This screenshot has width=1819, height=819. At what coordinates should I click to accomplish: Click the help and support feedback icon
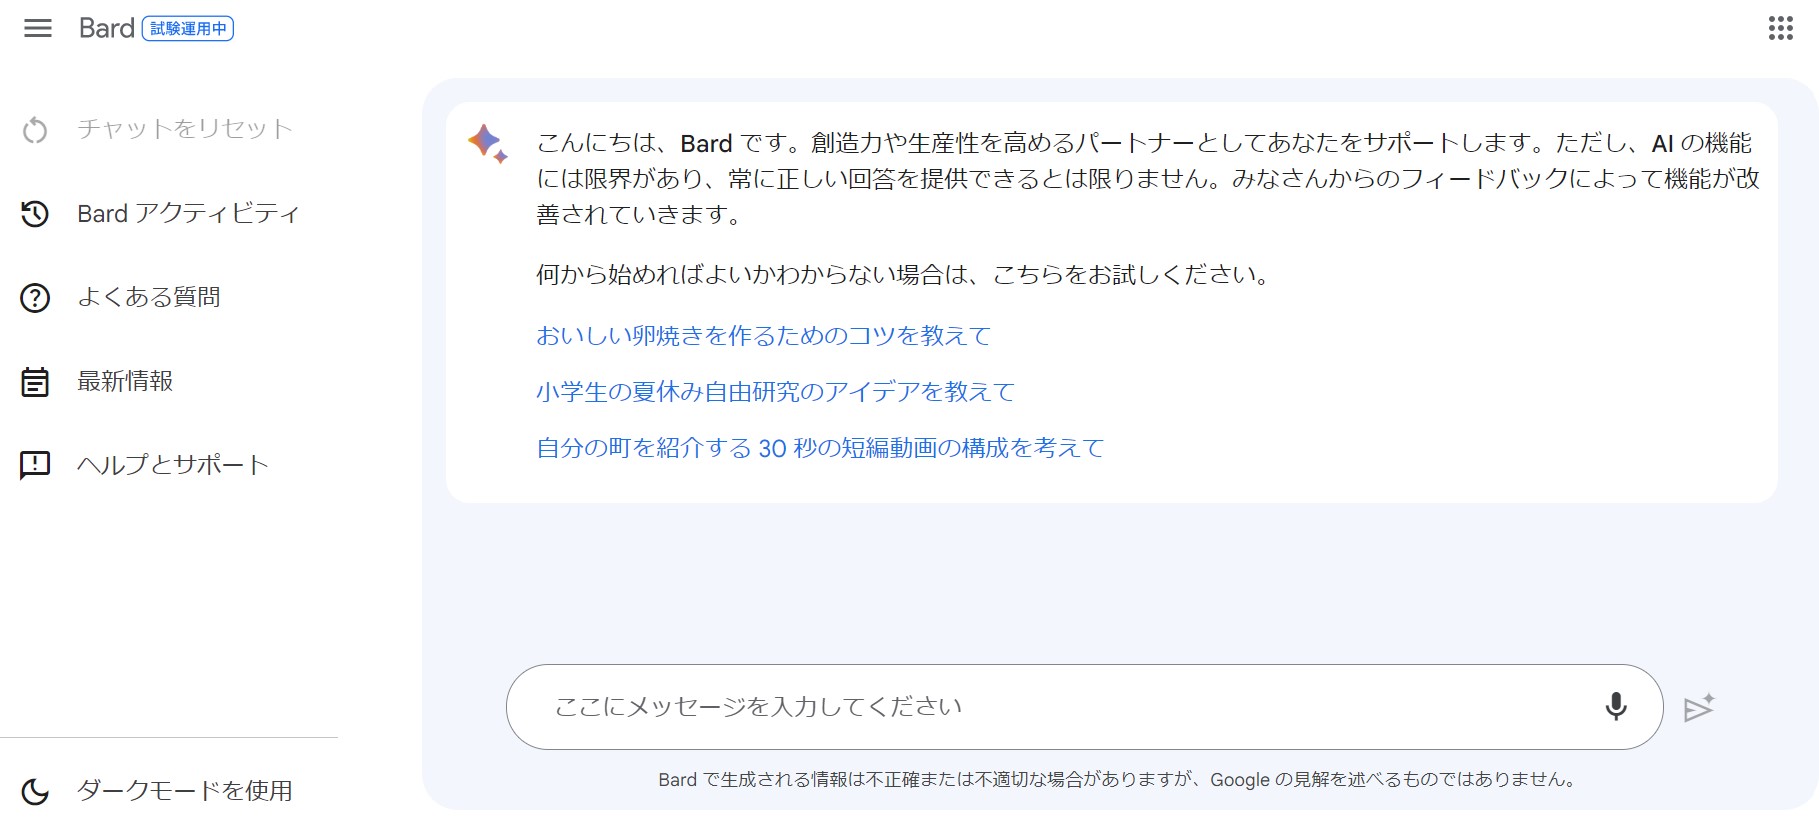[35, 465]
